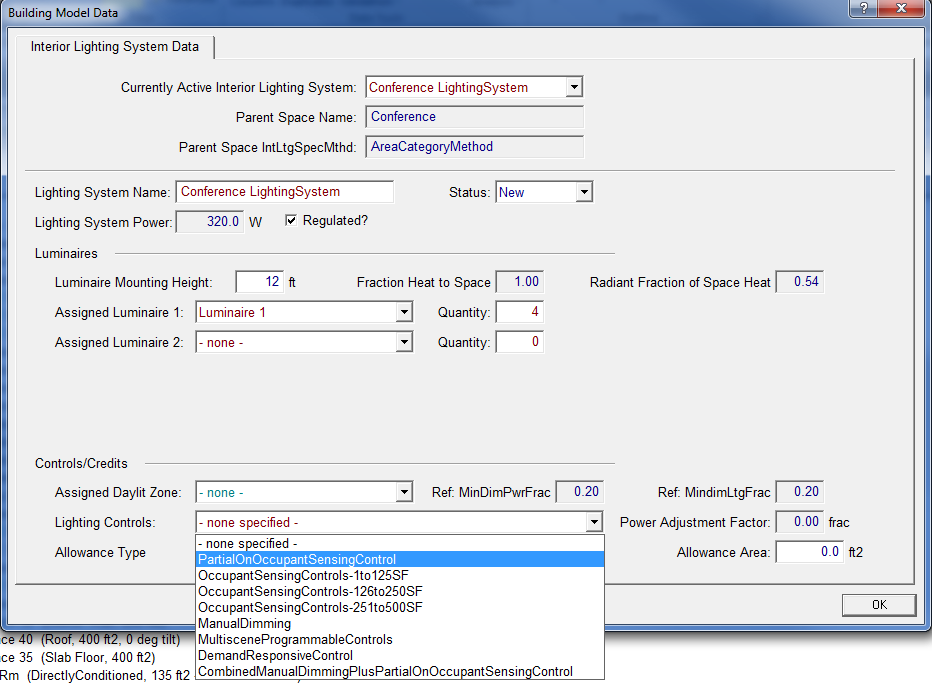Open the Assigned Luminaire 1 dropdown

pos(403,313)
